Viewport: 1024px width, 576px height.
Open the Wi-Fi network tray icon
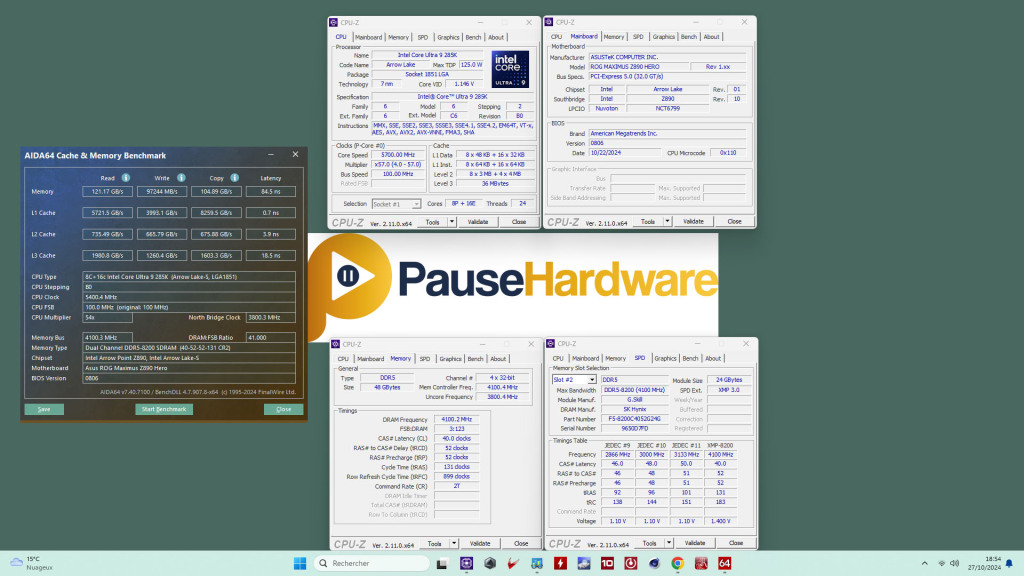point(941,563)
